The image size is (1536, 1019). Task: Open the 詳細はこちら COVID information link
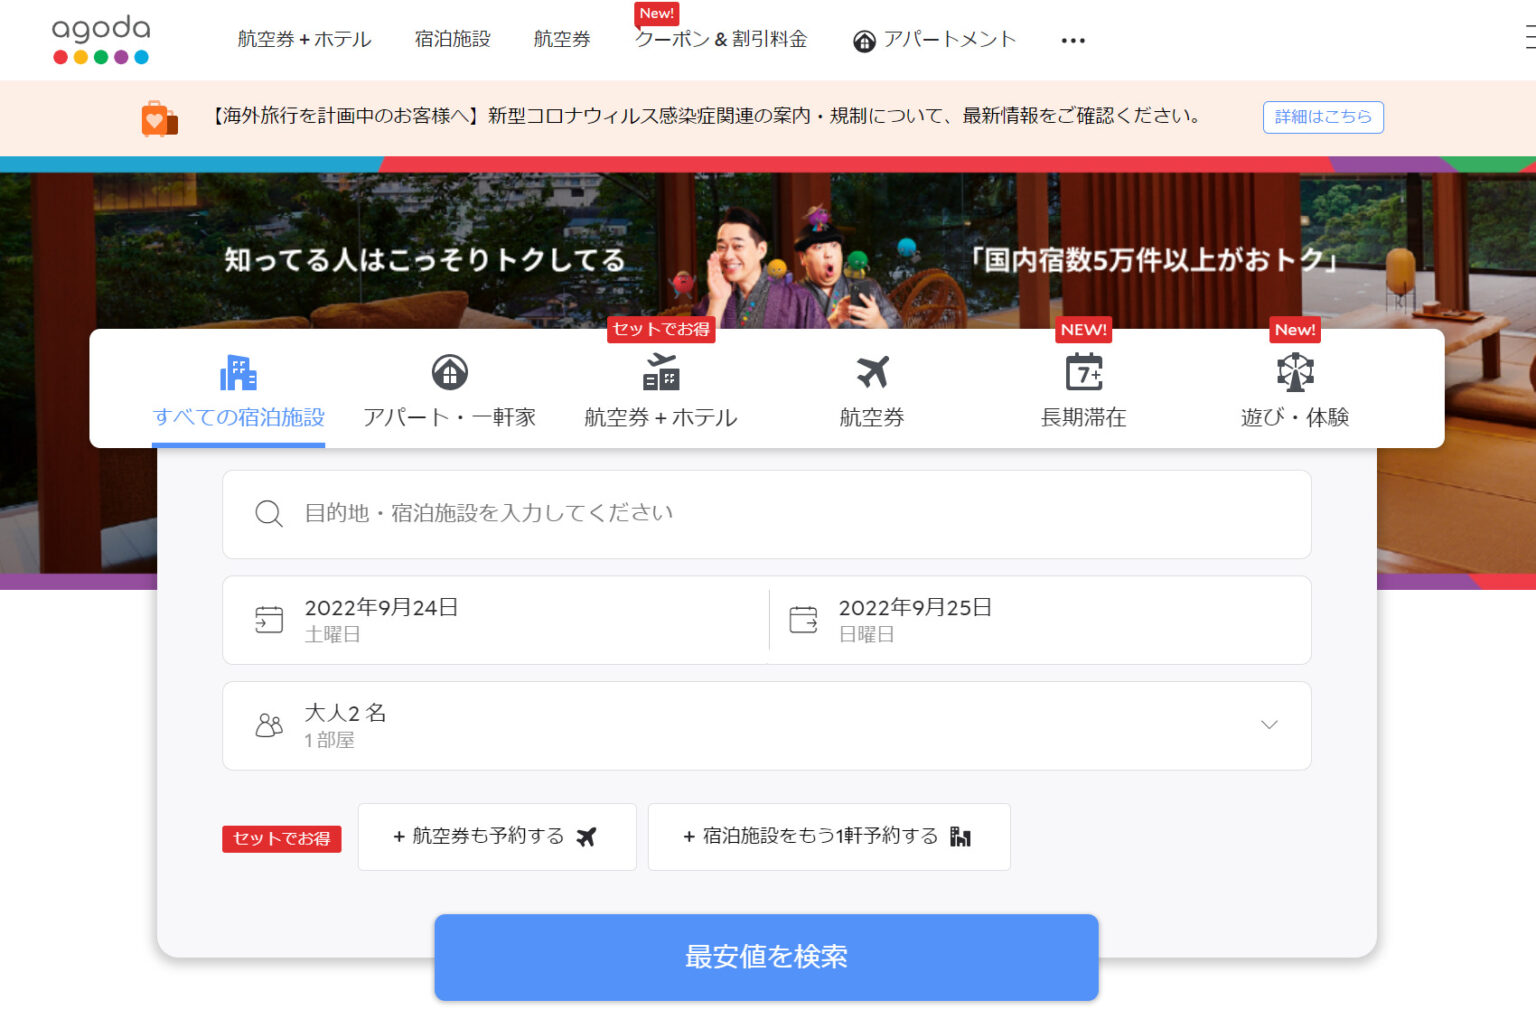1323,117
